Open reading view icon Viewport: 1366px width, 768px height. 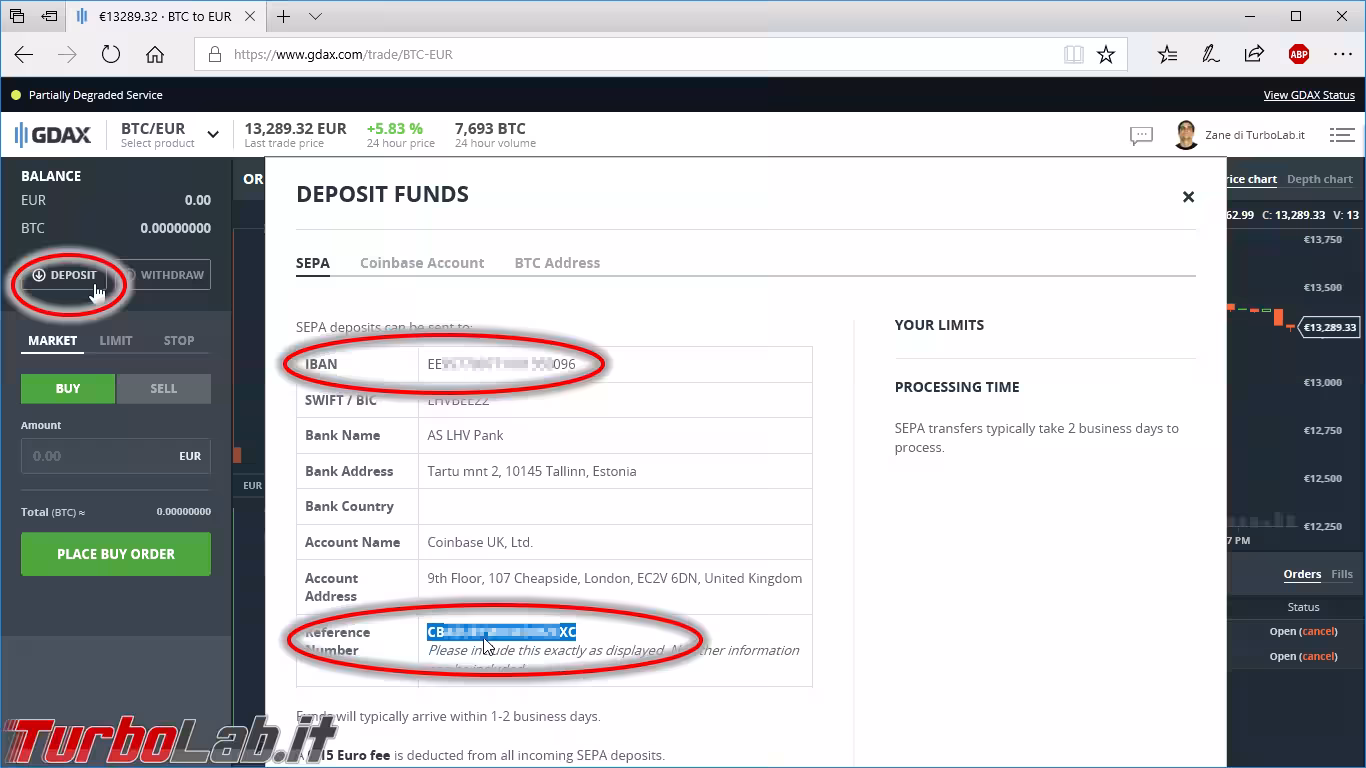[1074, 55]
